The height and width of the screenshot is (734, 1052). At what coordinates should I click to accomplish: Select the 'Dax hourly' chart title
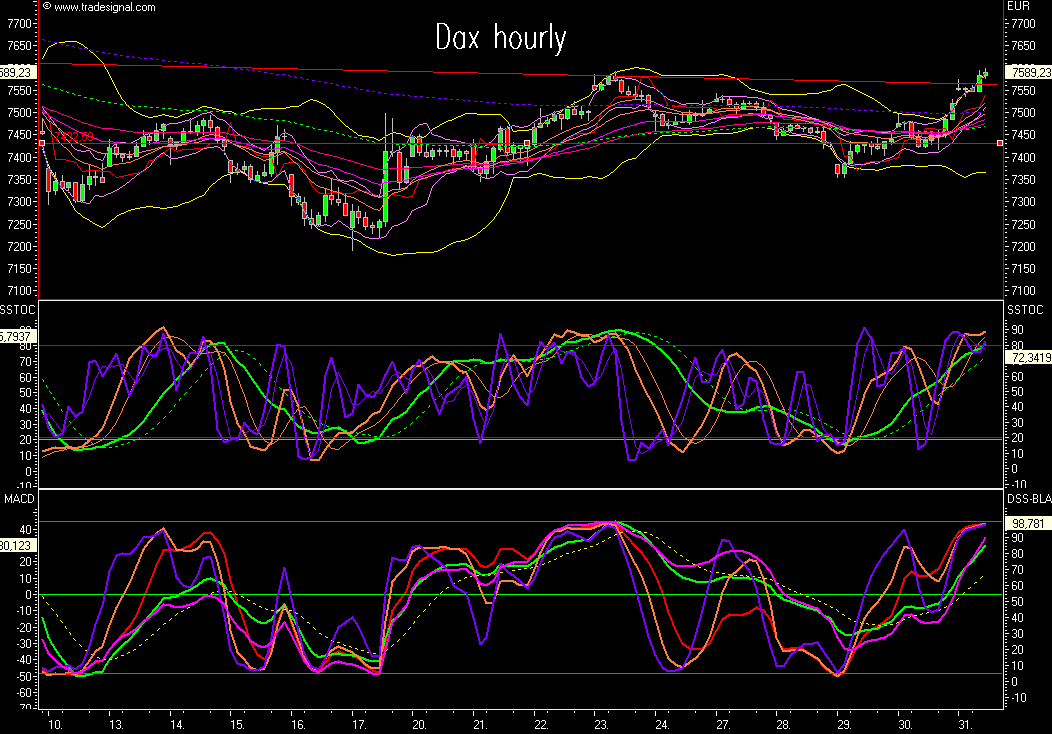(x=501, y=38)
